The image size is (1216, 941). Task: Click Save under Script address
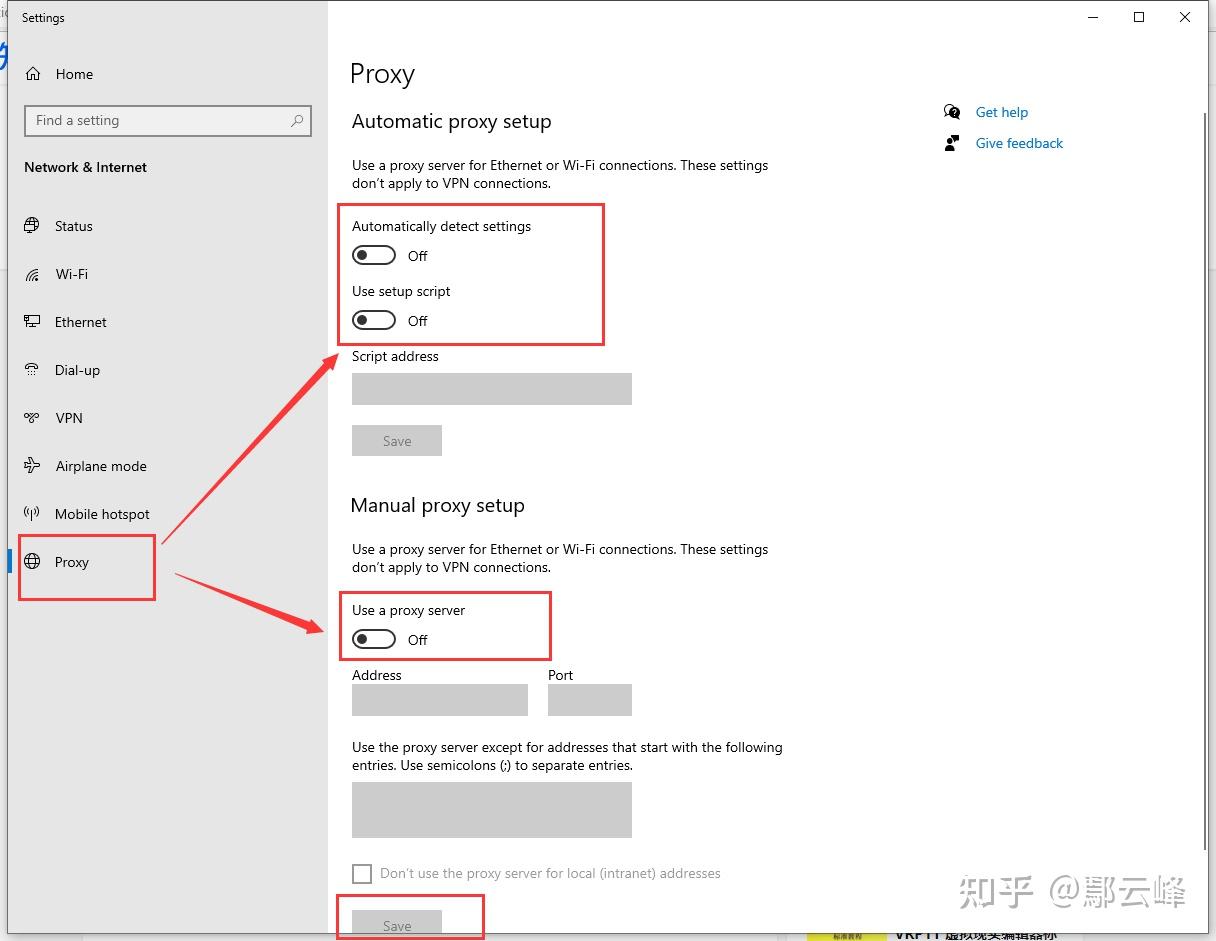[x=397, y=441]
